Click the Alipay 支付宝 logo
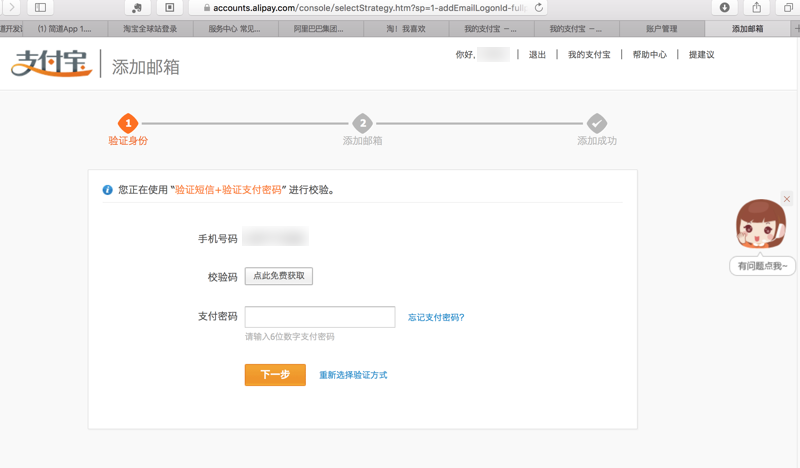The width and height of the screenshot is (800, 468). pos(52,63)
